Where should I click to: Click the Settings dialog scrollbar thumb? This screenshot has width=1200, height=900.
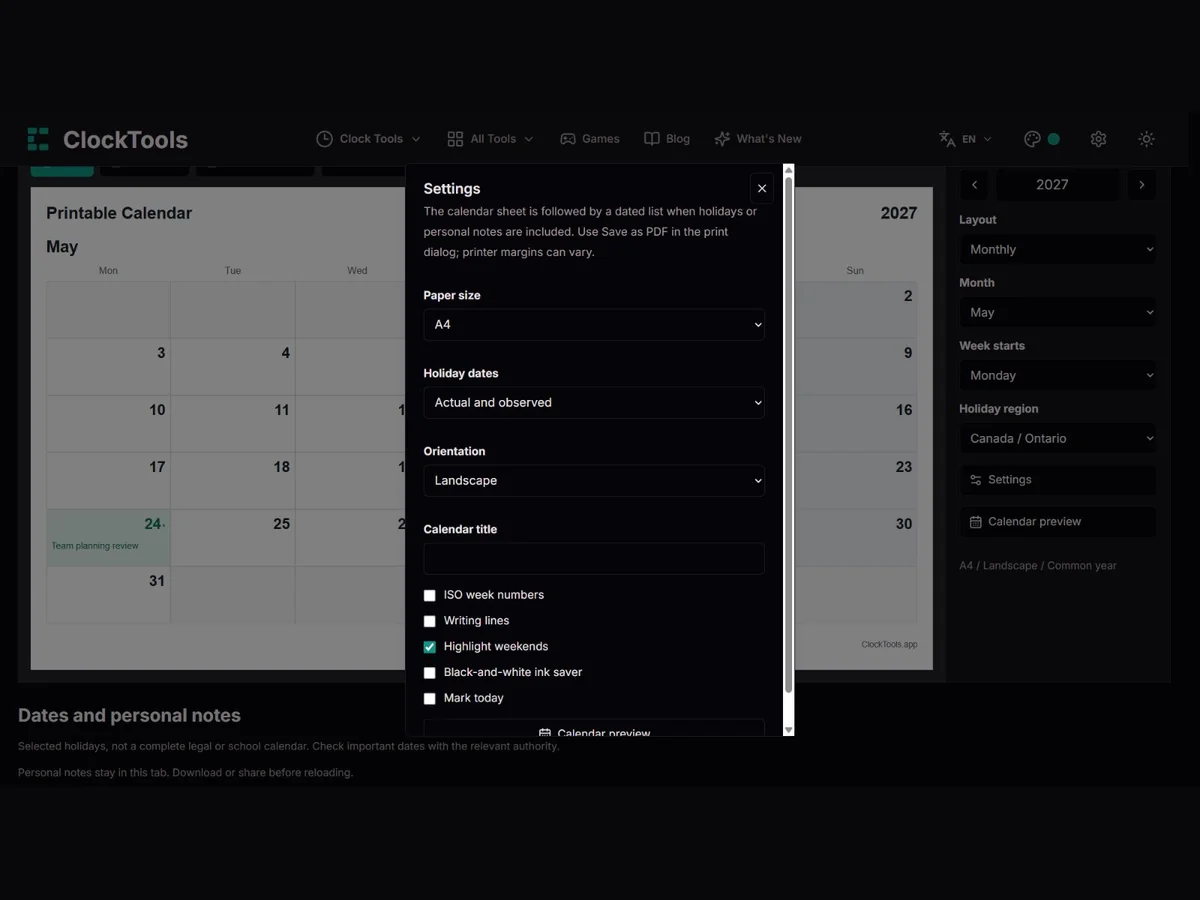point(788,435)
